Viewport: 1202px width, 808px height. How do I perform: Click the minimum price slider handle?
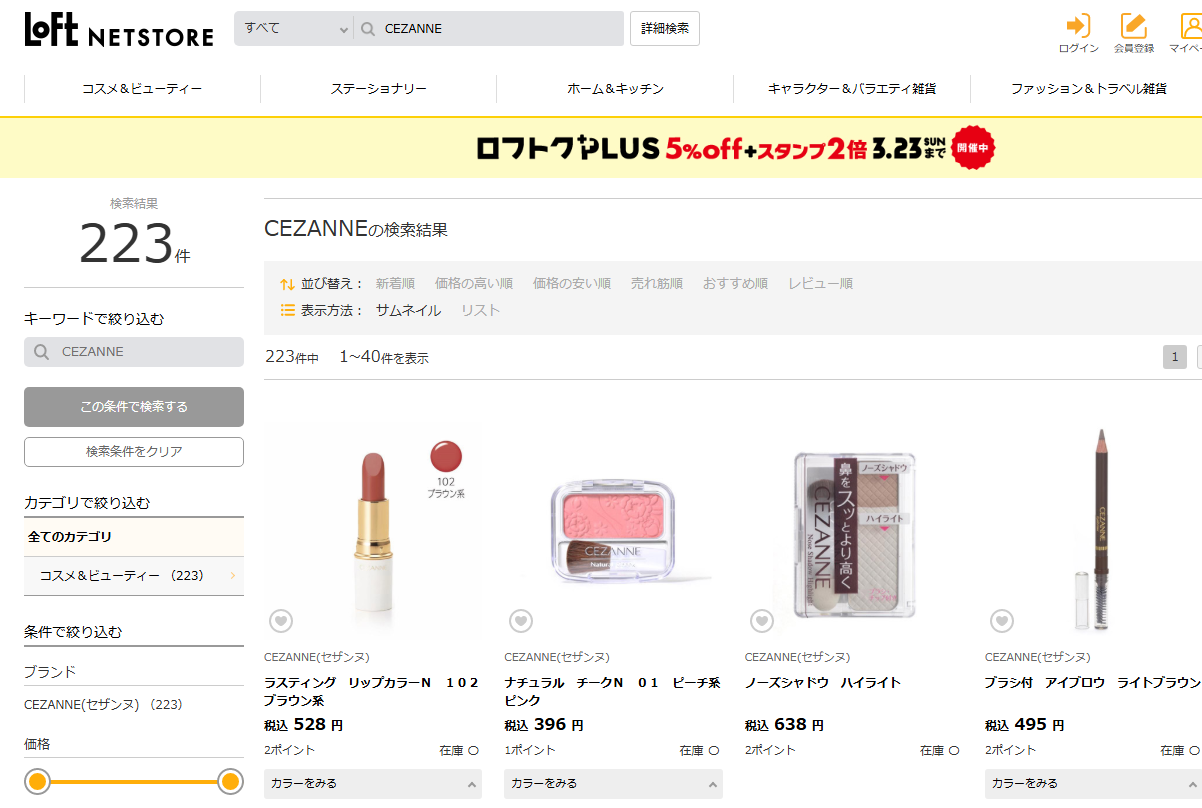click(x=38, y=782)
